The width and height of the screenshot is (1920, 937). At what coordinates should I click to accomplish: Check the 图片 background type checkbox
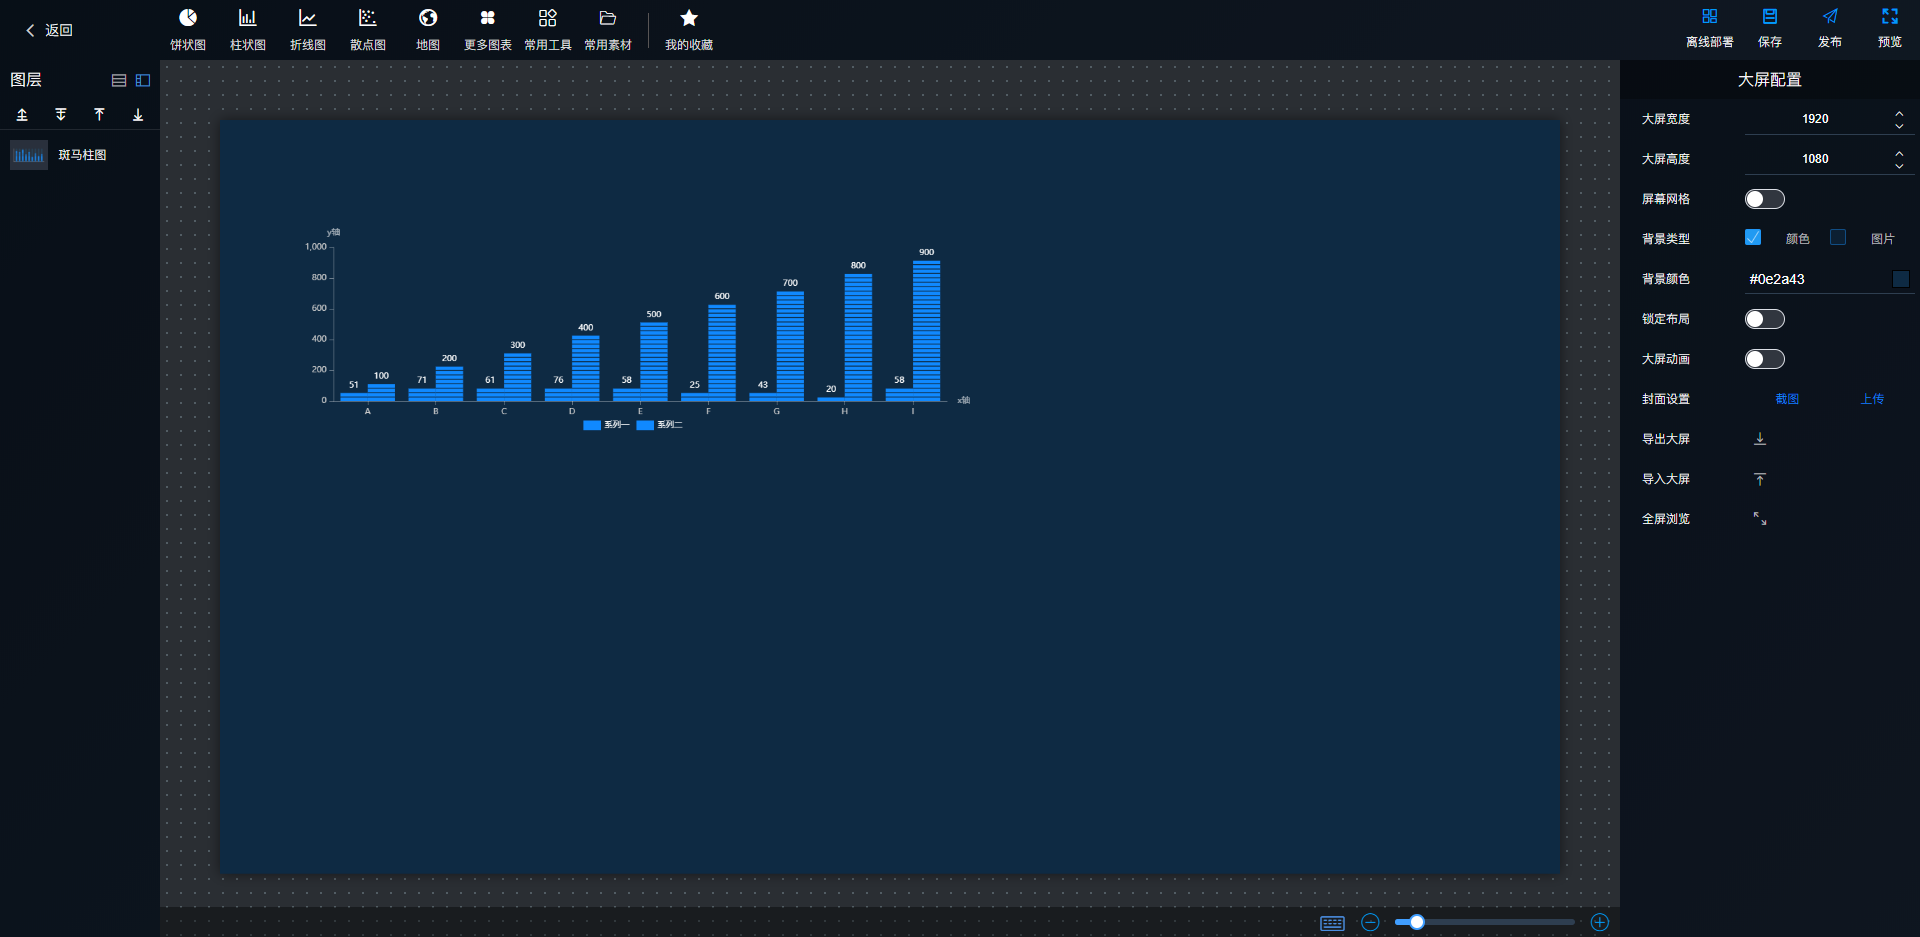coord(1838,237)
